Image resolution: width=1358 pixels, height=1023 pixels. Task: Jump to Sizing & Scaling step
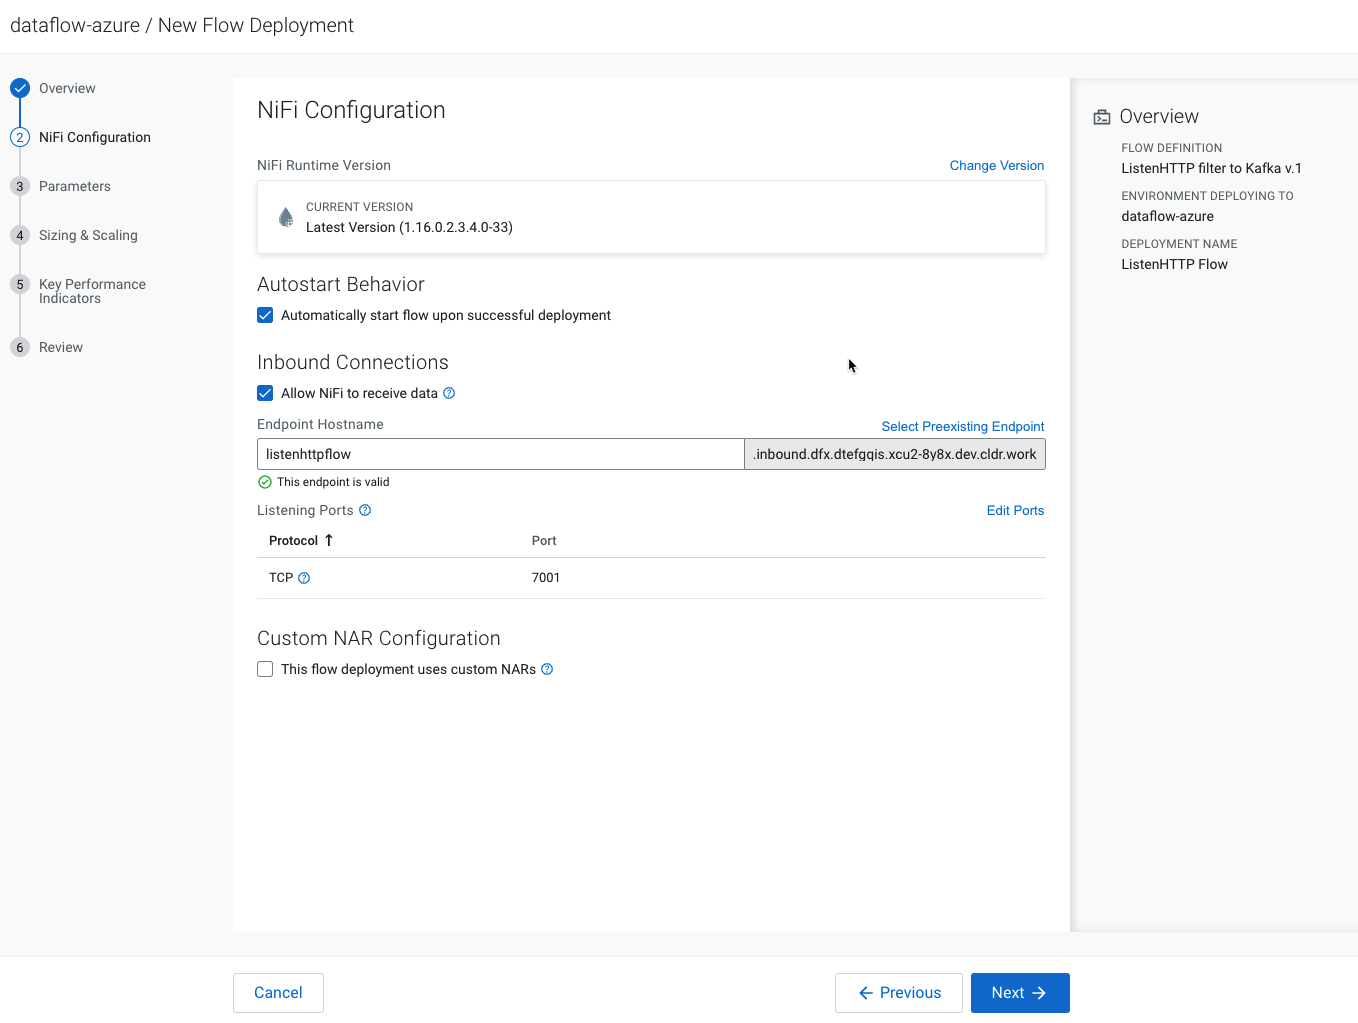[88, 235]
